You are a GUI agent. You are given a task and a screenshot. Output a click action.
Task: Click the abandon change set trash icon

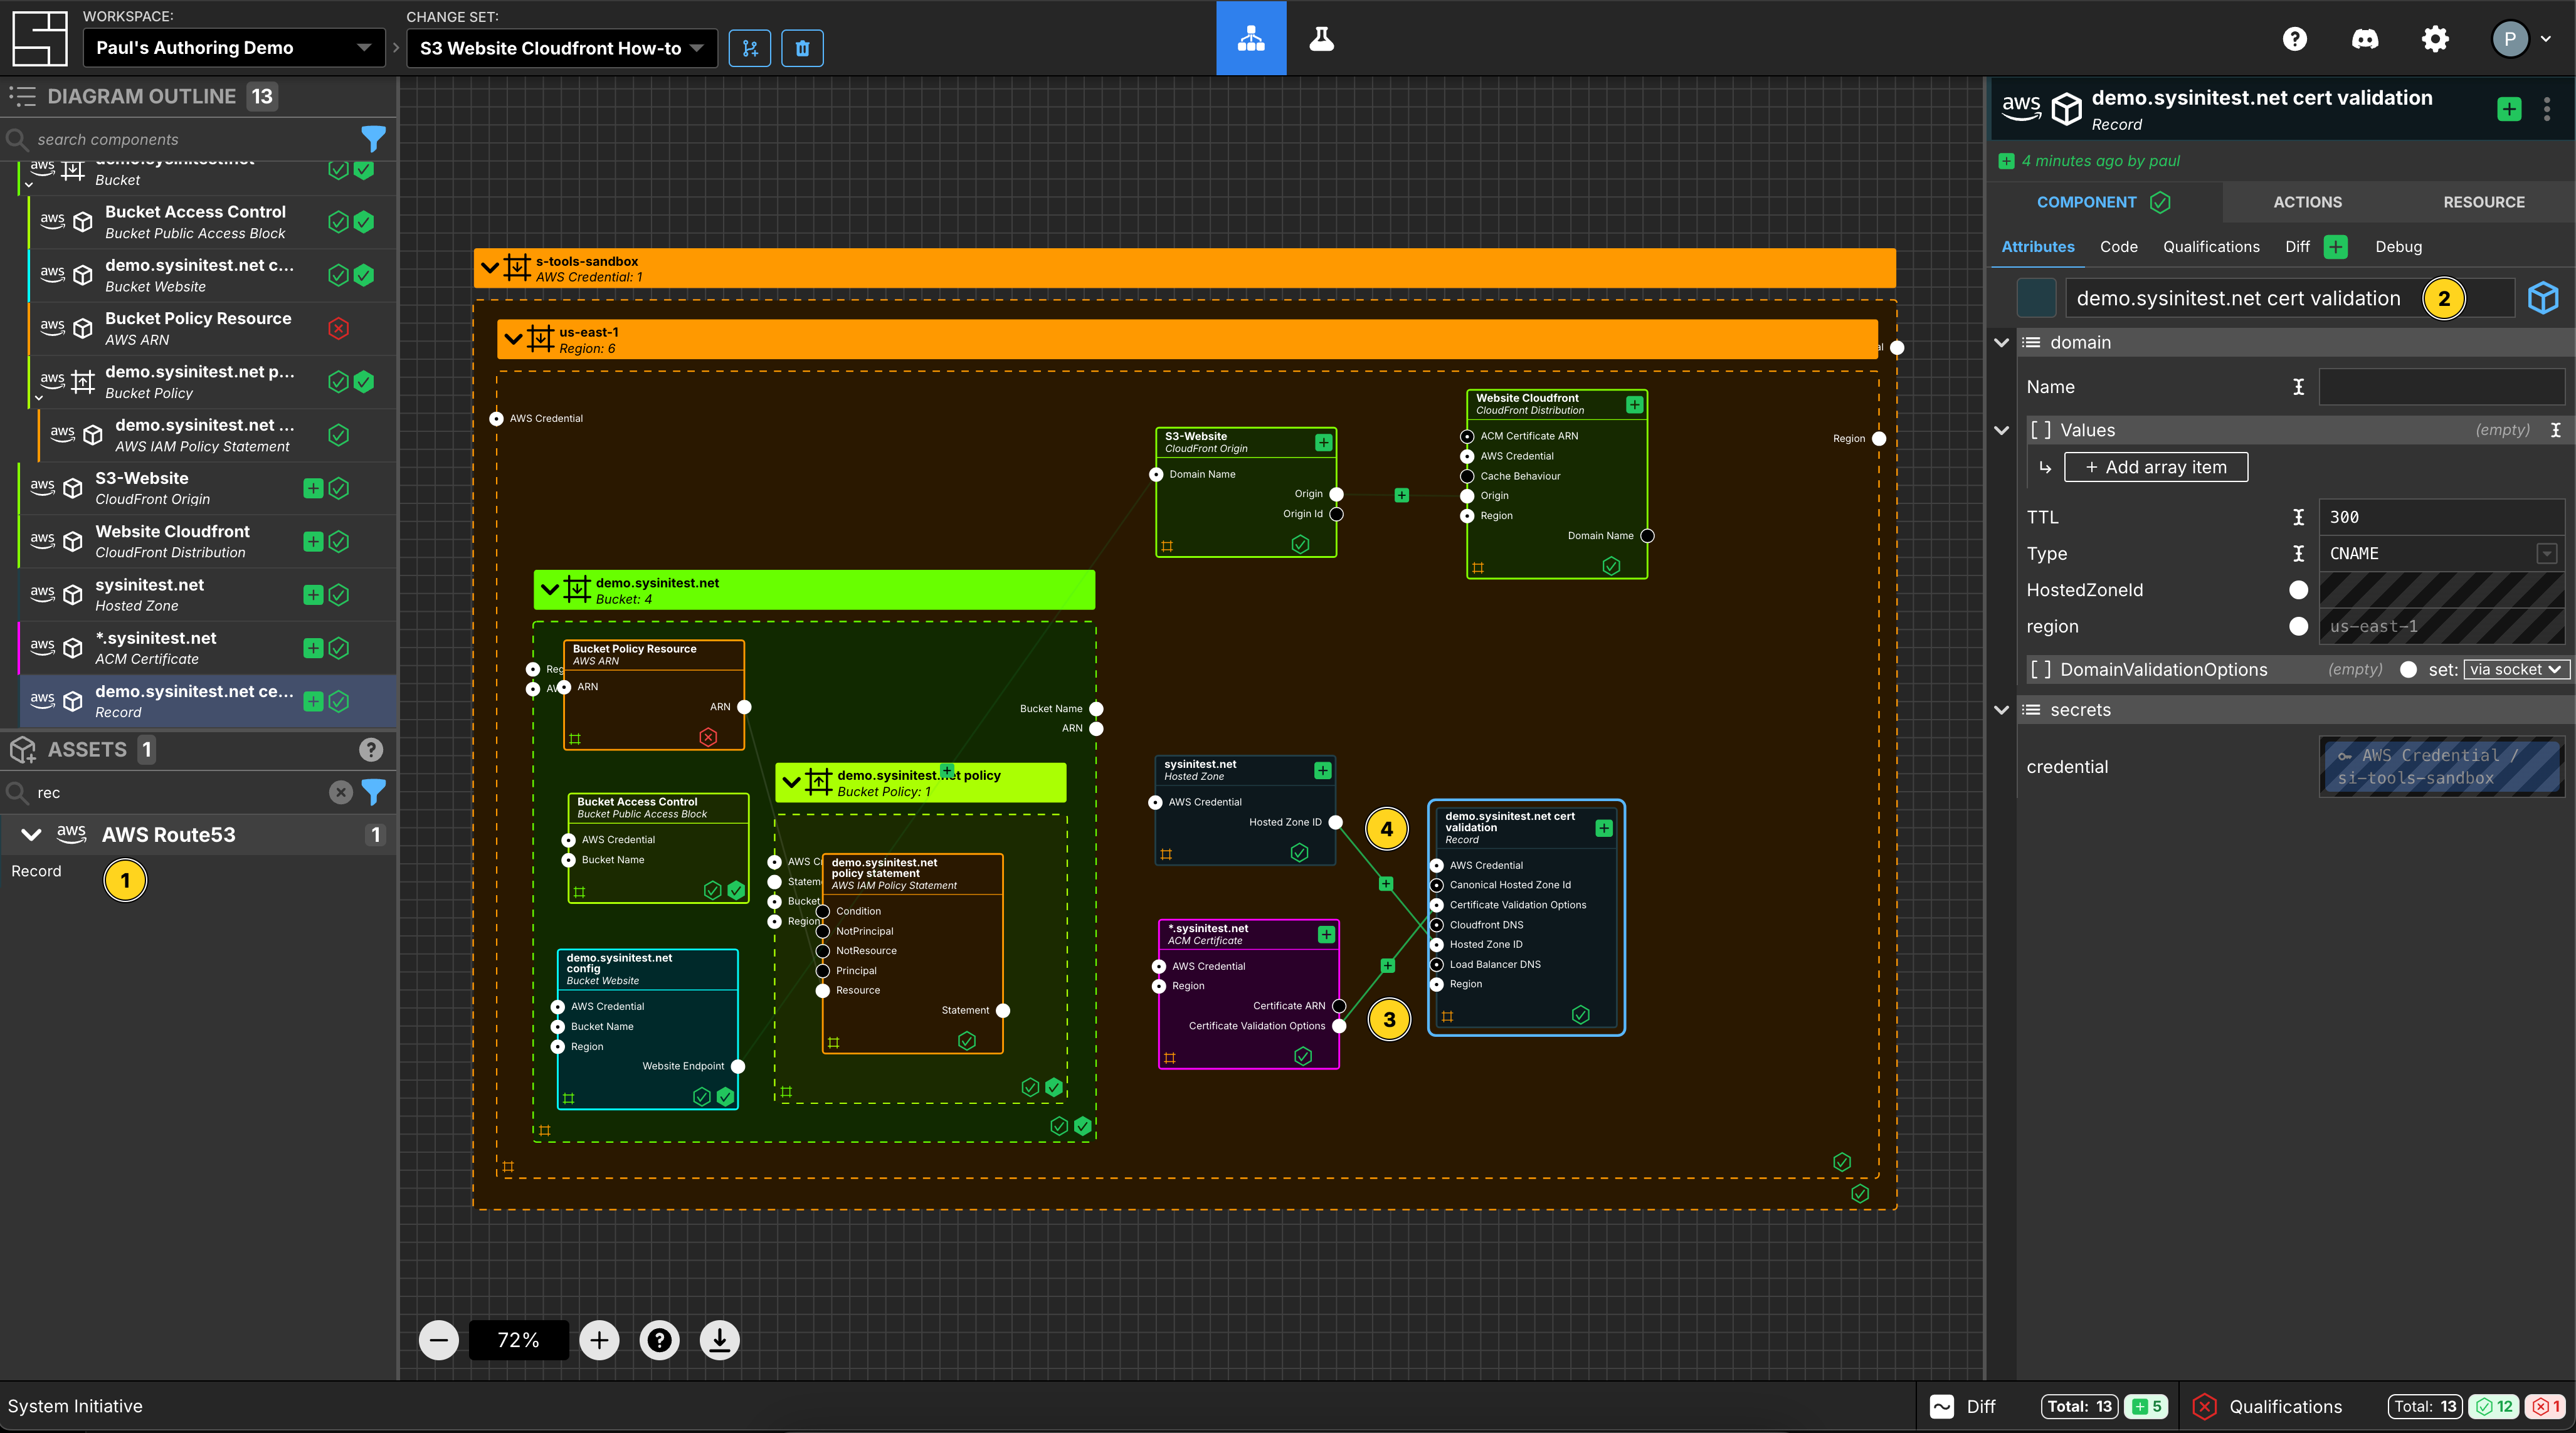pyautogui.click(x=802, y=48)
